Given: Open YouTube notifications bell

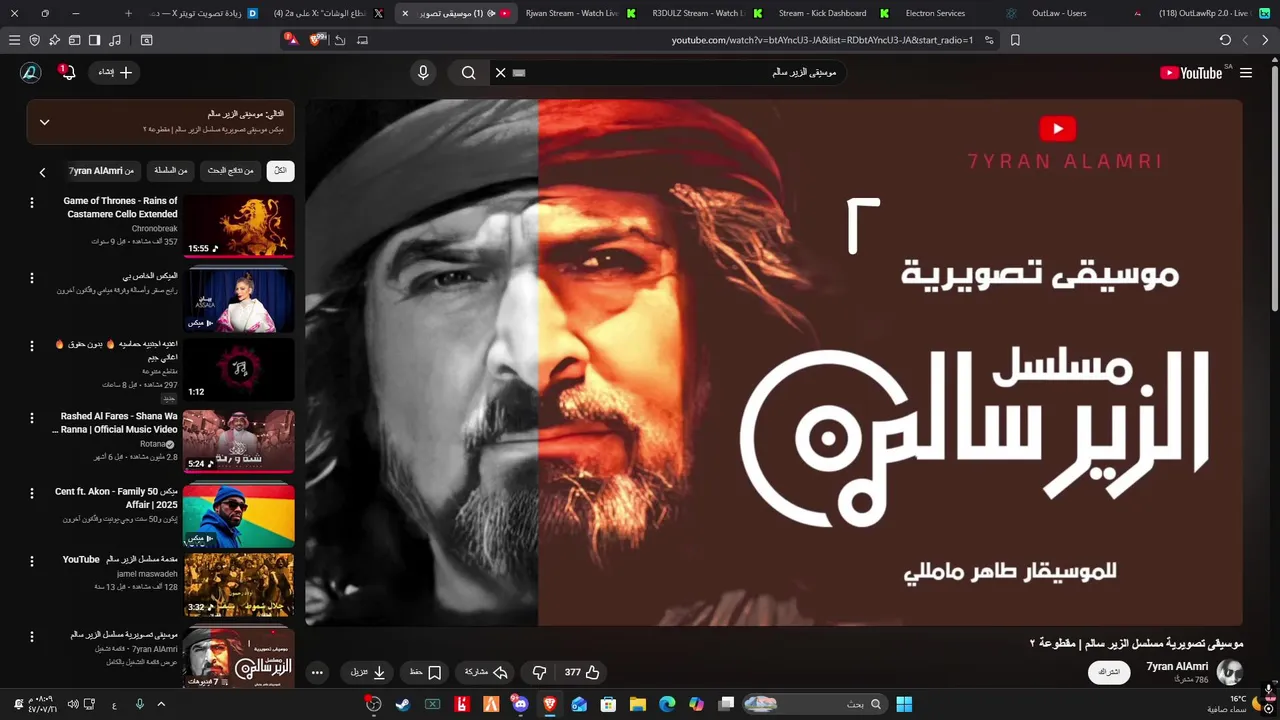Looking at the screenshot, I should (x=68, y=73).
